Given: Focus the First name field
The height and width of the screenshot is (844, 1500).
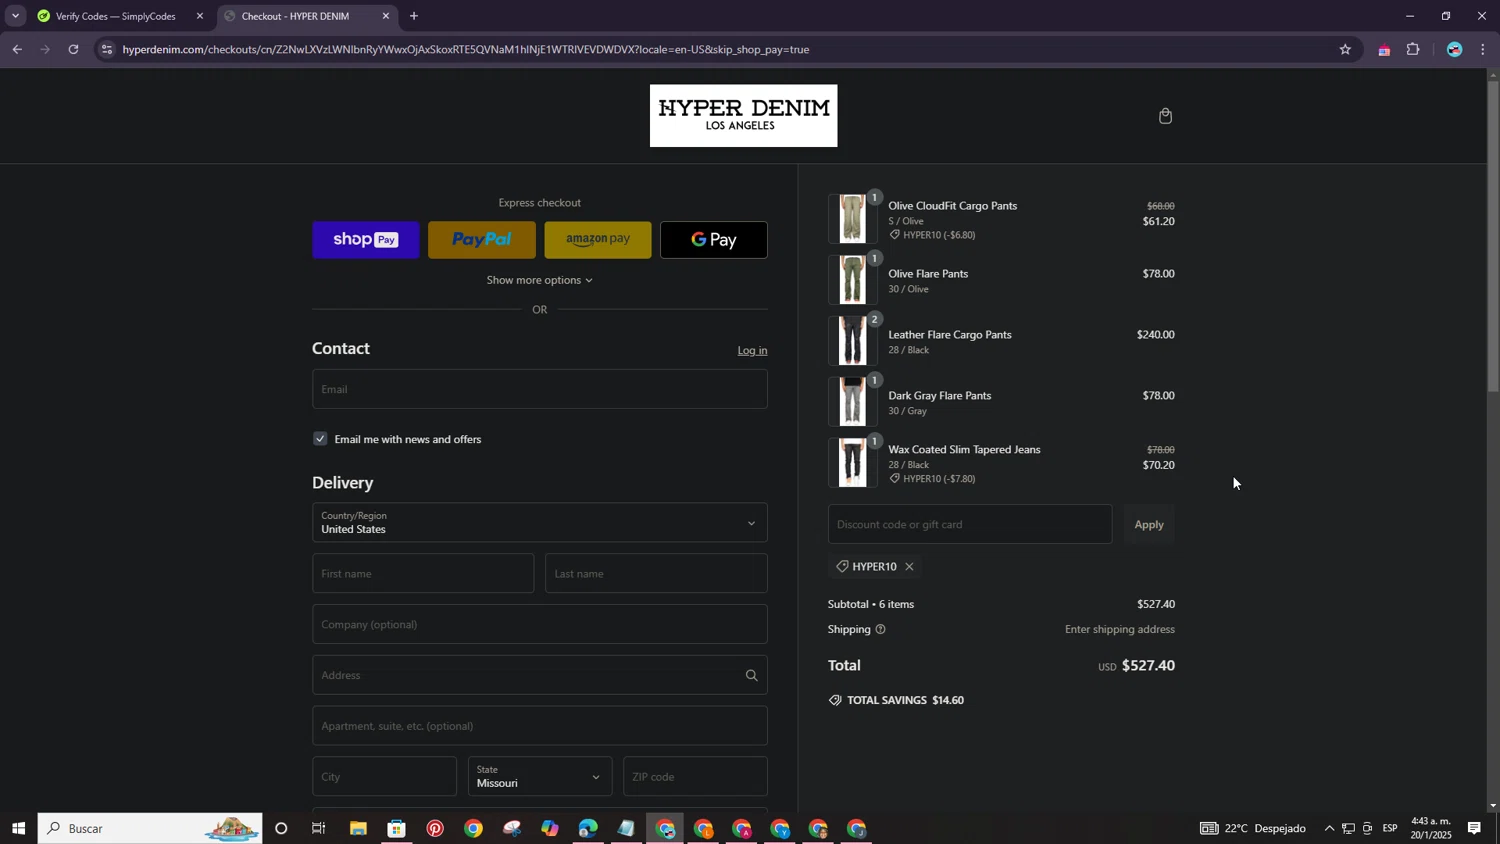Looking at the screenshot, I should coord(423,574).
